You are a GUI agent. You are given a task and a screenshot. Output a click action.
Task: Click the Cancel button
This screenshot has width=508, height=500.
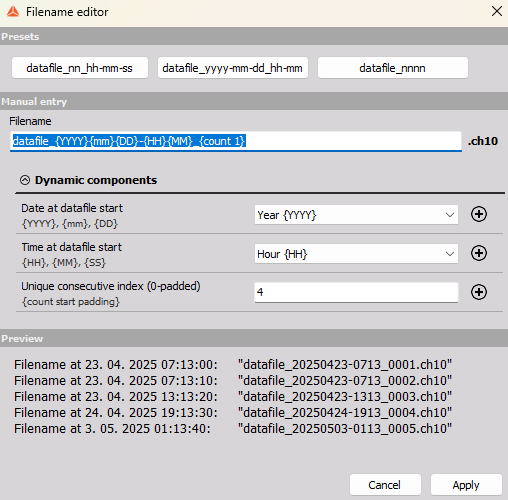[385, 485]
